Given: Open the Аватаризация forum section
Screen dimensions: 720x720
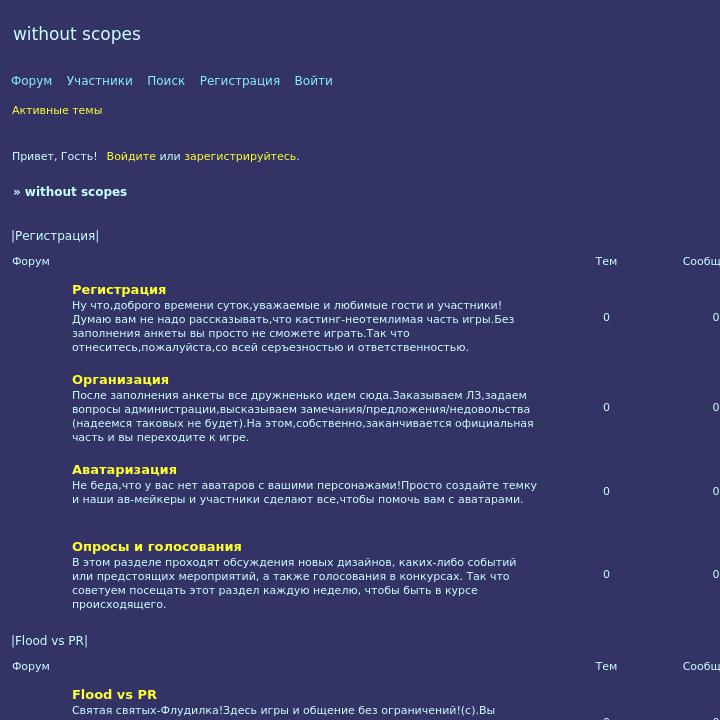Looking at the screenshot, I should point(124,470).
